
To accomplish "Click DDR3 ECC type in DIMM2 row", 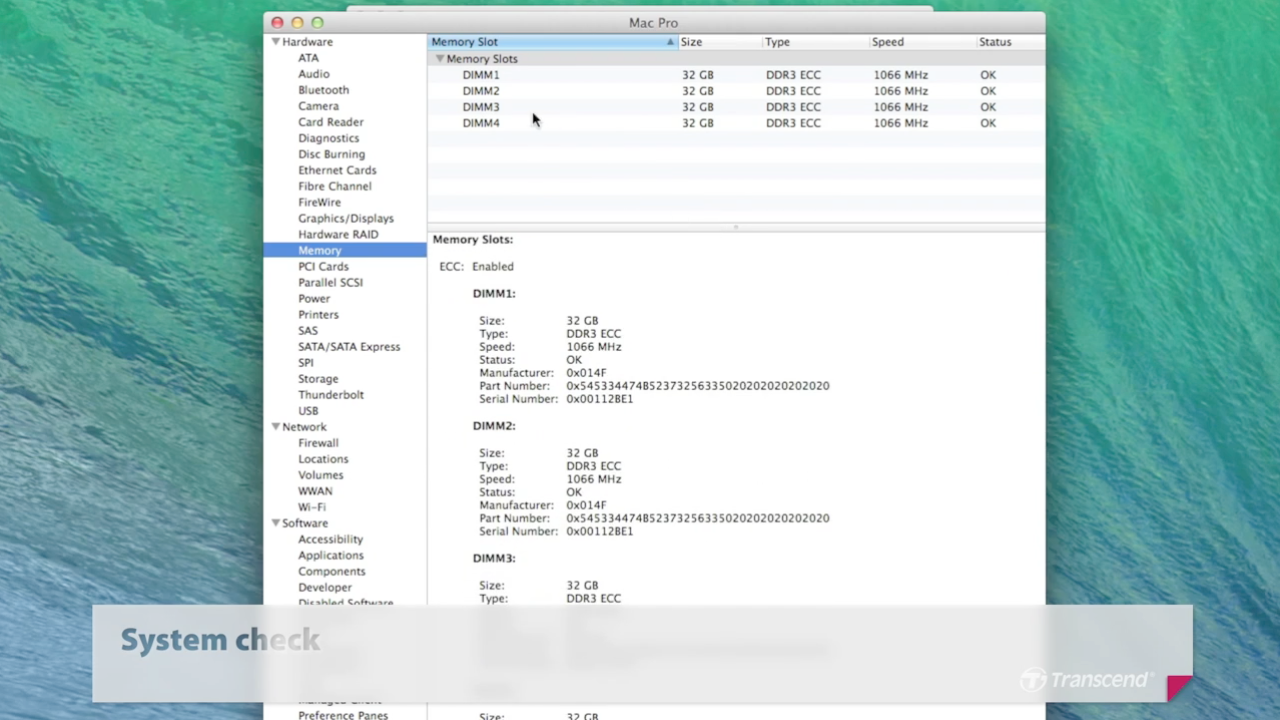I will (x=793, y=91).
